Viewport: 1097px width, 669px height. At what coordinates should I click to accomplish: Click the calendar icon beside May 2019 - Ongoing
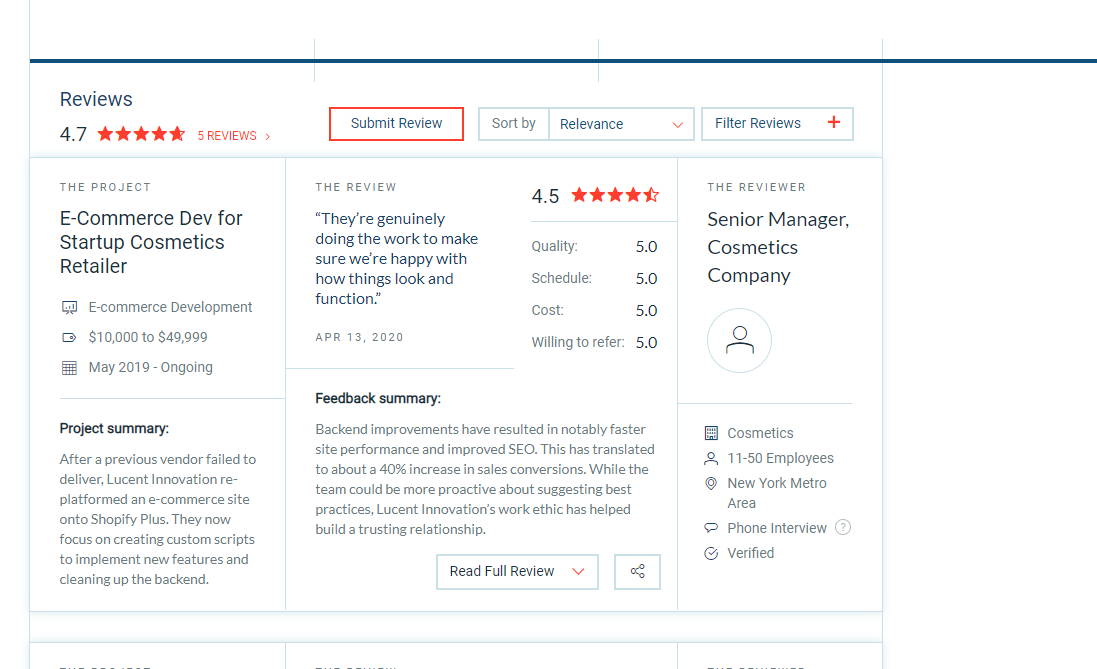69,367
